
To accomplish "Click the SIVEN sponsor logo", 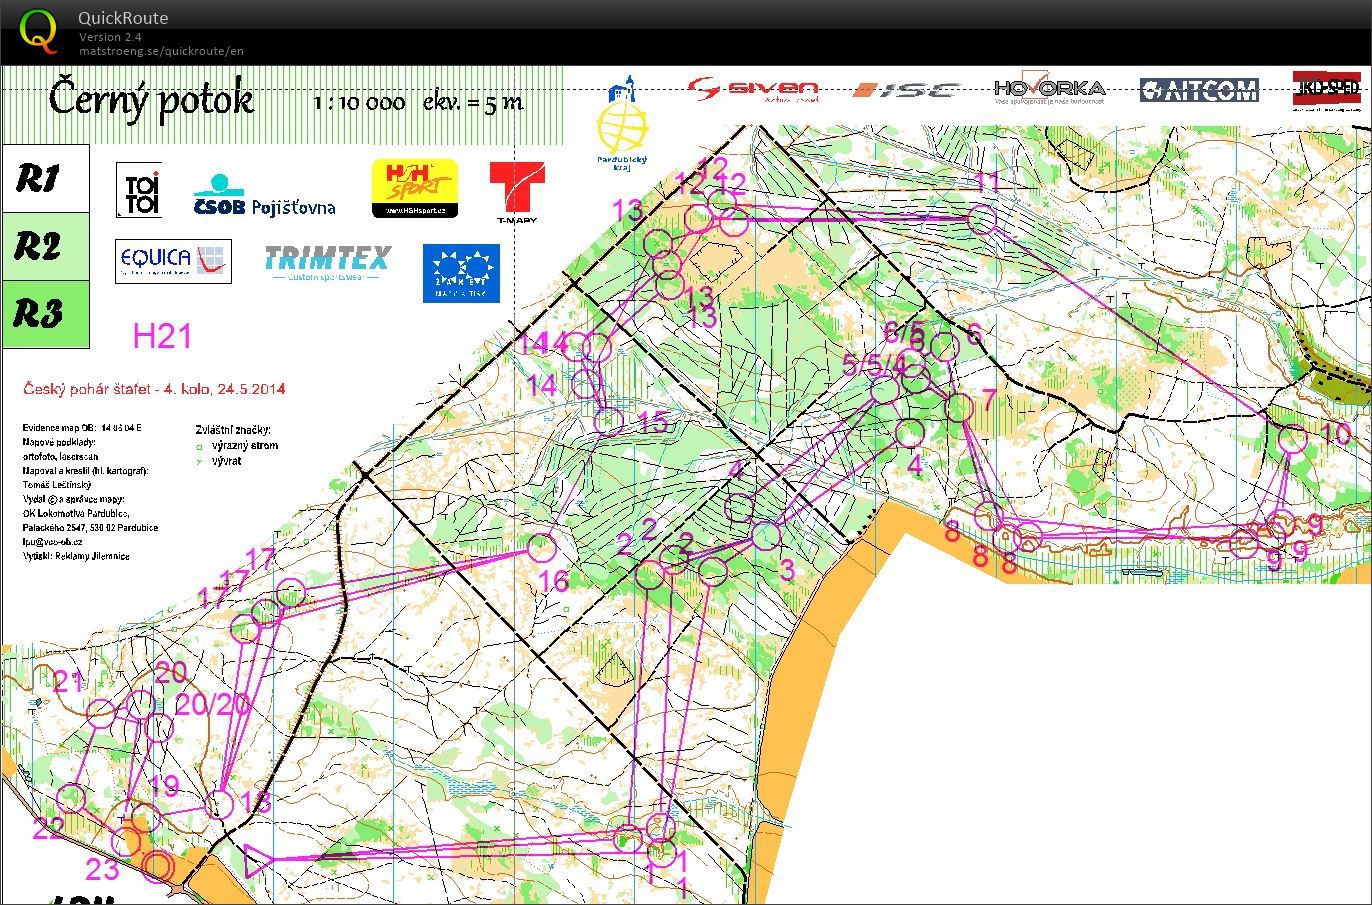I will 753,89.
